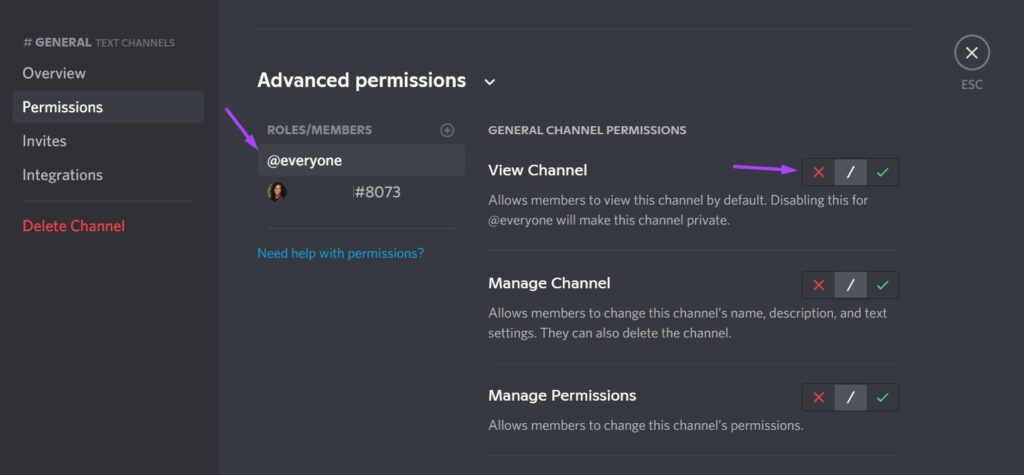Close settings with the ESC X button
Image resolution: width=1024 pixels, height=475 pixels.
971,53
